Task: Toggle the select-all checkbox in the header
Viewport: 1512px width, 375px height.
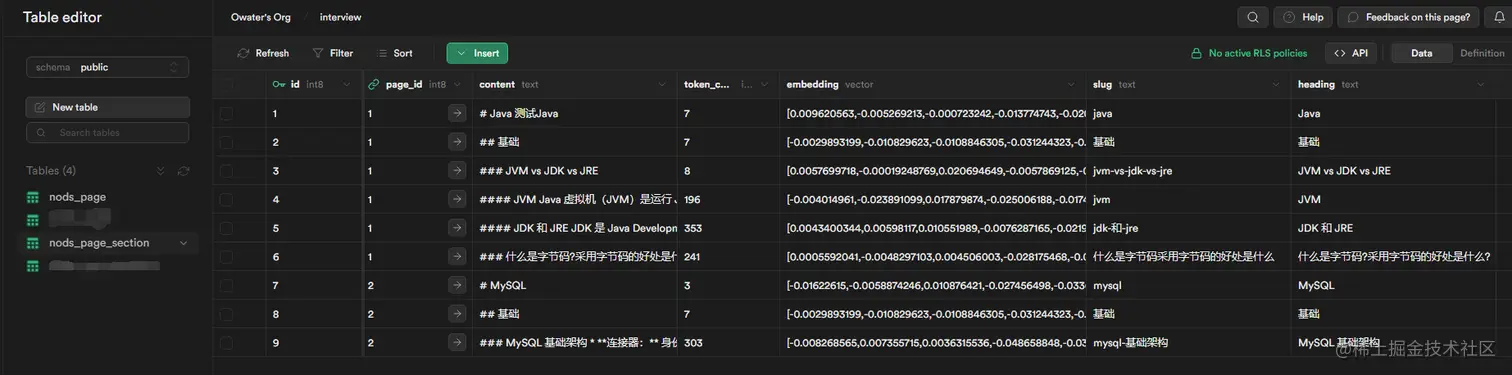Action: tap(227, 85)
